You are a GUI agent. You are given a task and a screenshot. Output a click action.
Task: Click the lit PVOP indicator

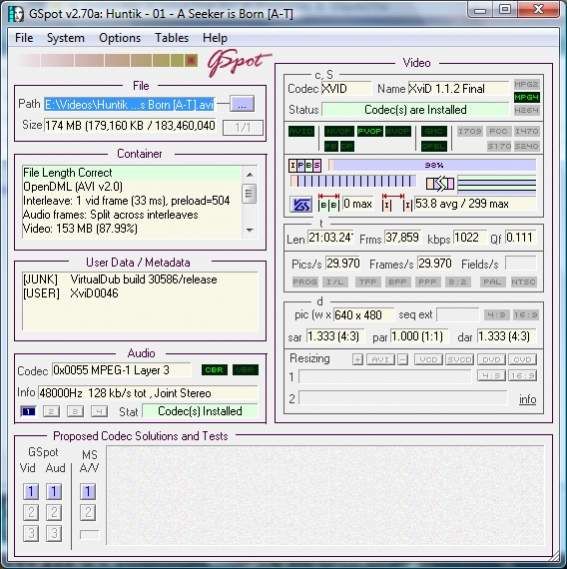pyautogui.click(x=370, y=131)
